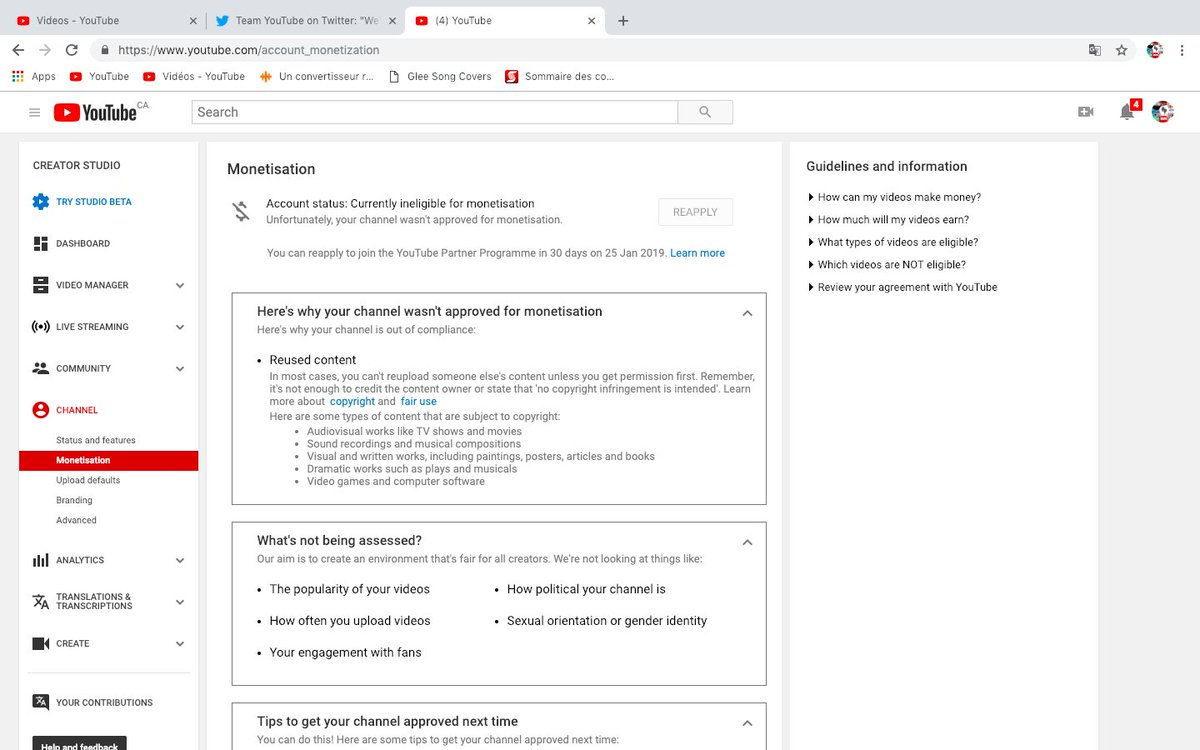Click the Your Contributions translate icon
The width and height of the screenshot is (1200, 750).
41,702
